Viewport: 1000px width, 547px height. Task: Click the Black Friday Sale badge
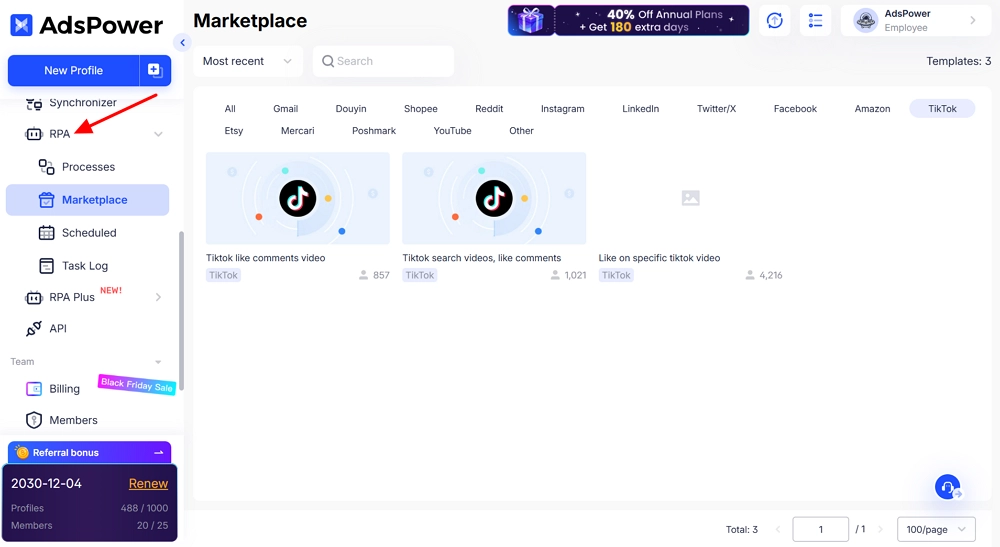tap(136, 384)
